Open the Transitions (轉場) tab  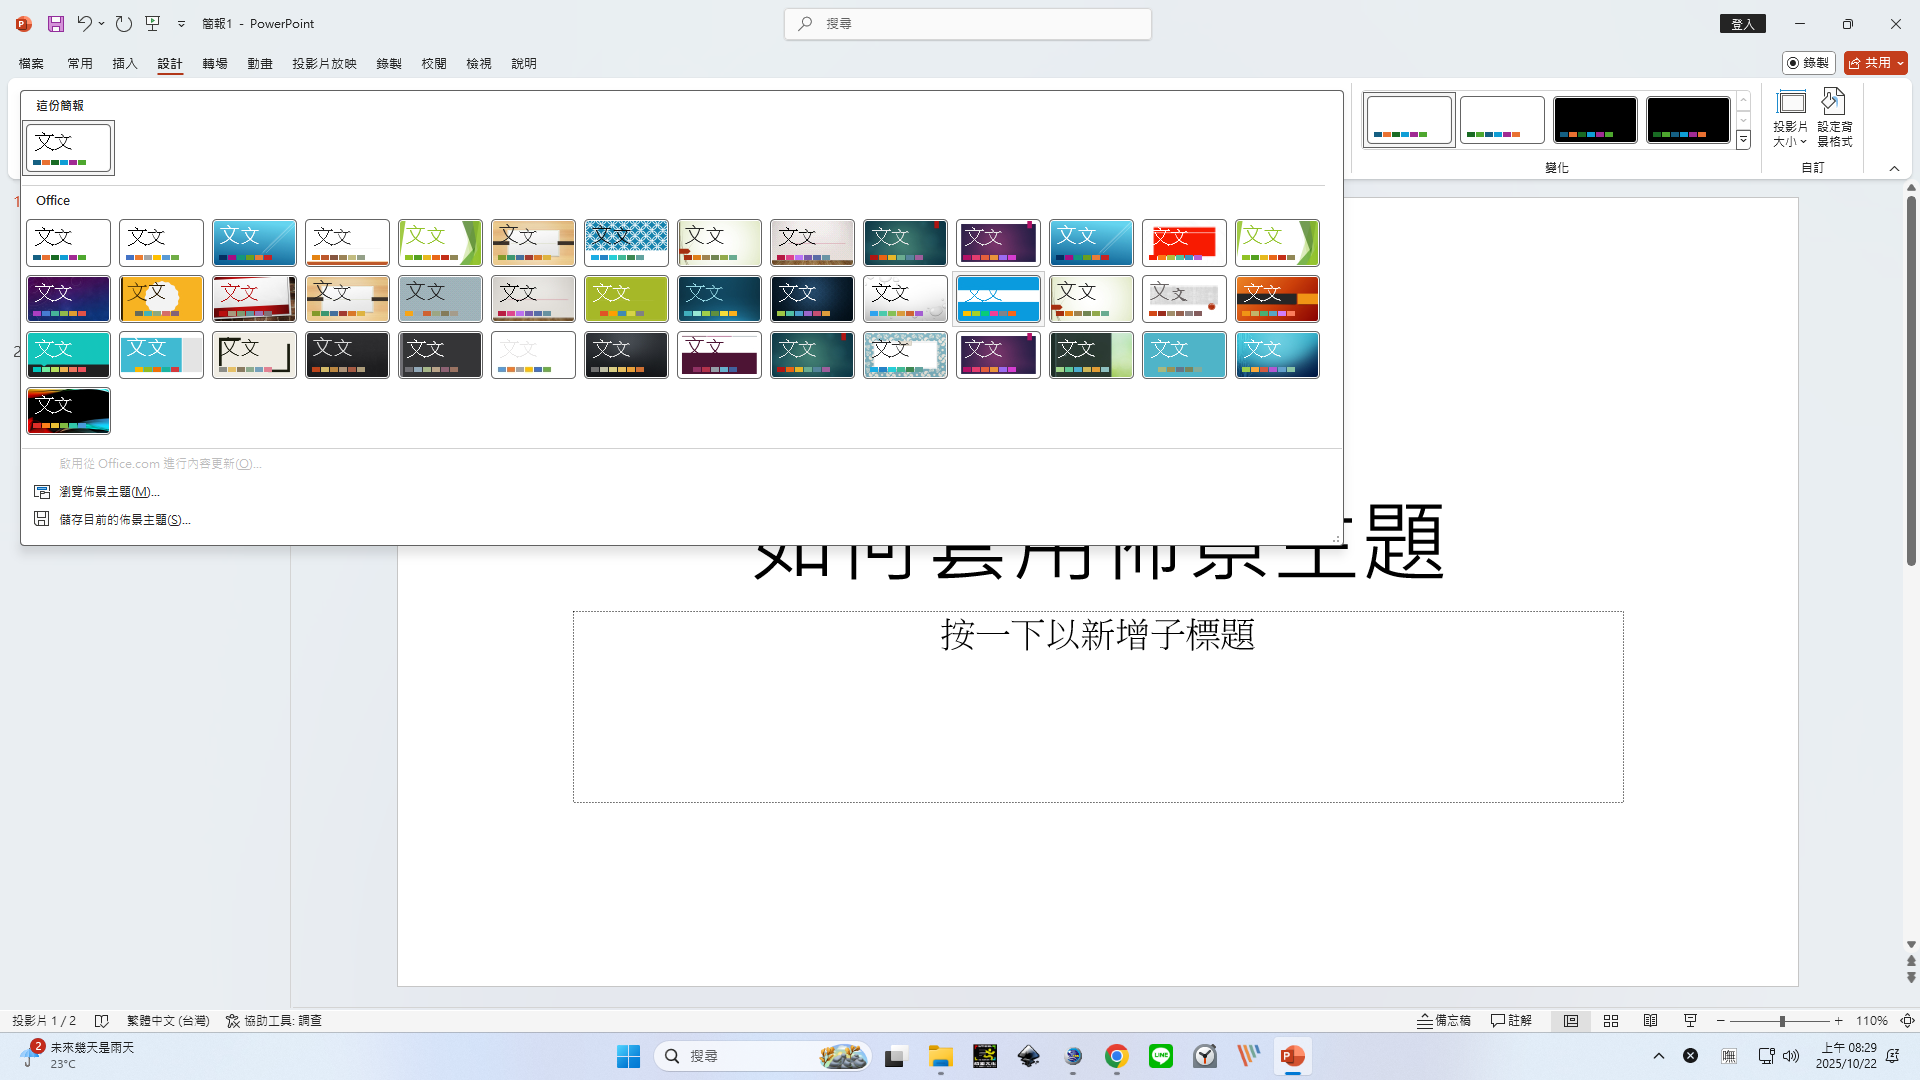point(215,63)
